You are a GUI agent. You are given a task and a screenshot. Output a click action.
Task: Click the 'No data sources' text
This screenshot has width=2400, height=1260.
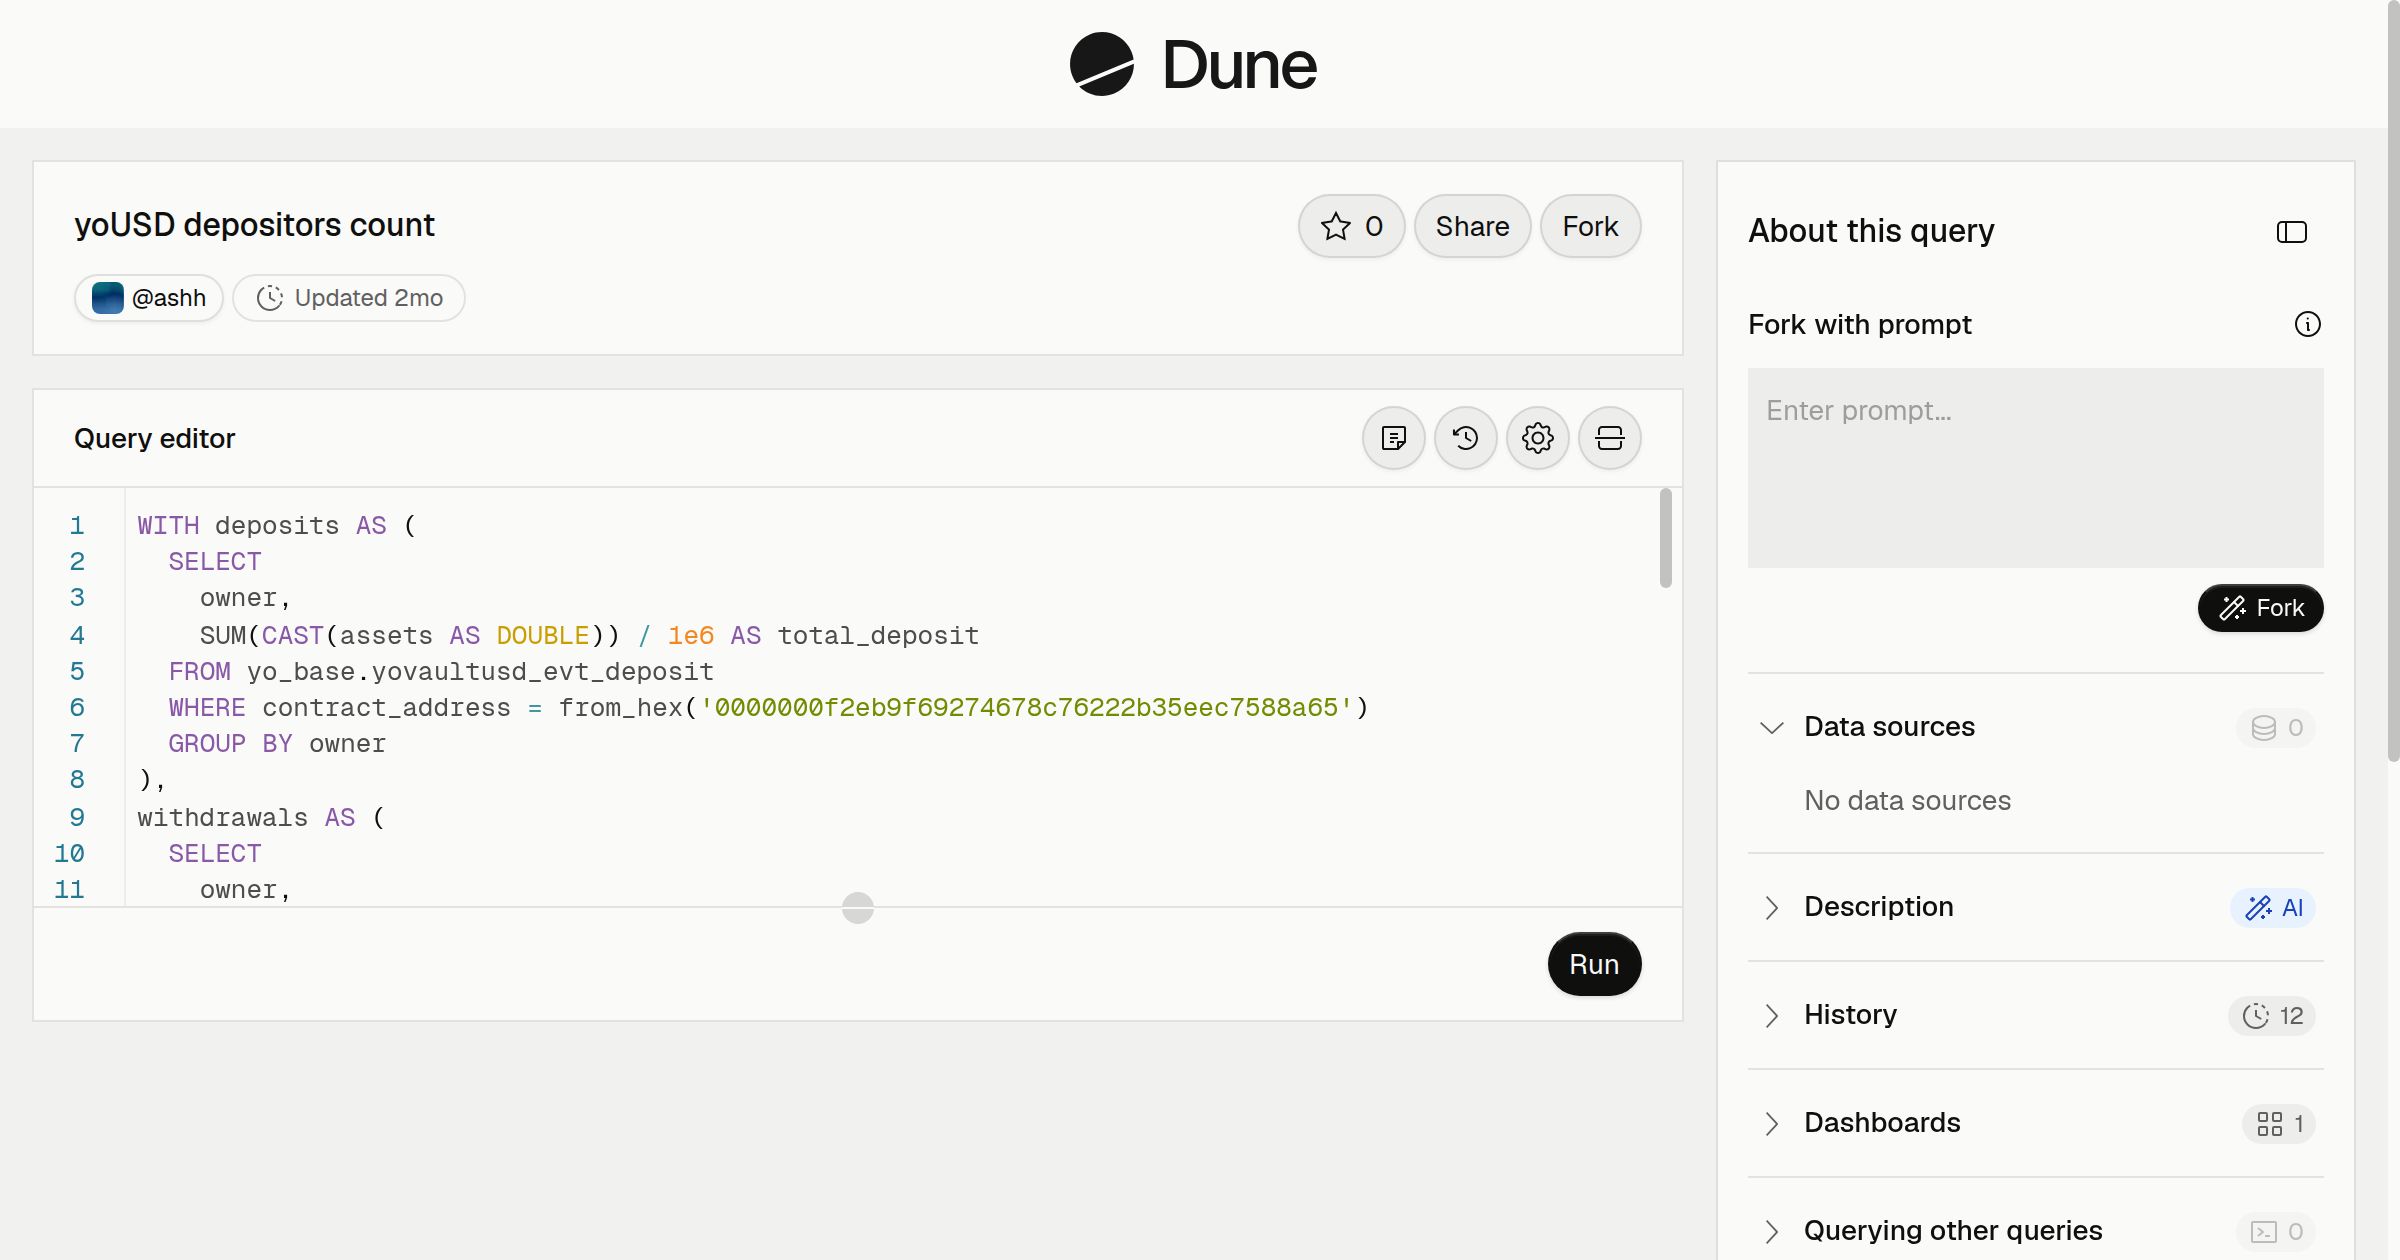(x=1907, y=800)
